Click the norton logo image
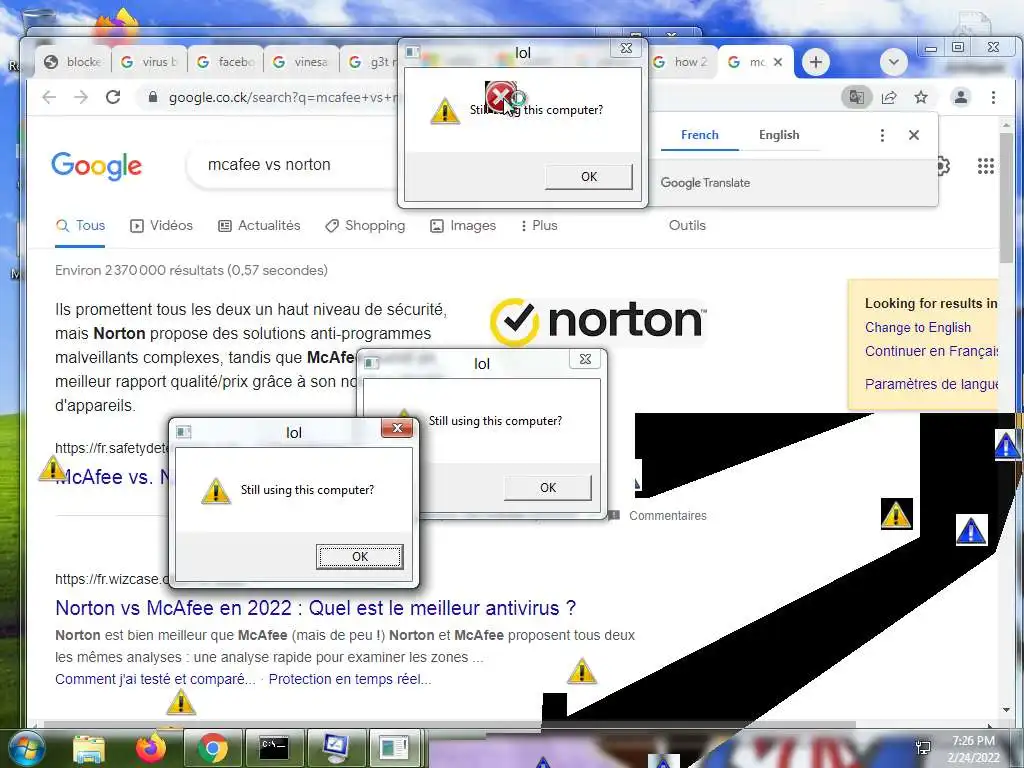The image size is (1024, 768). 598,321
